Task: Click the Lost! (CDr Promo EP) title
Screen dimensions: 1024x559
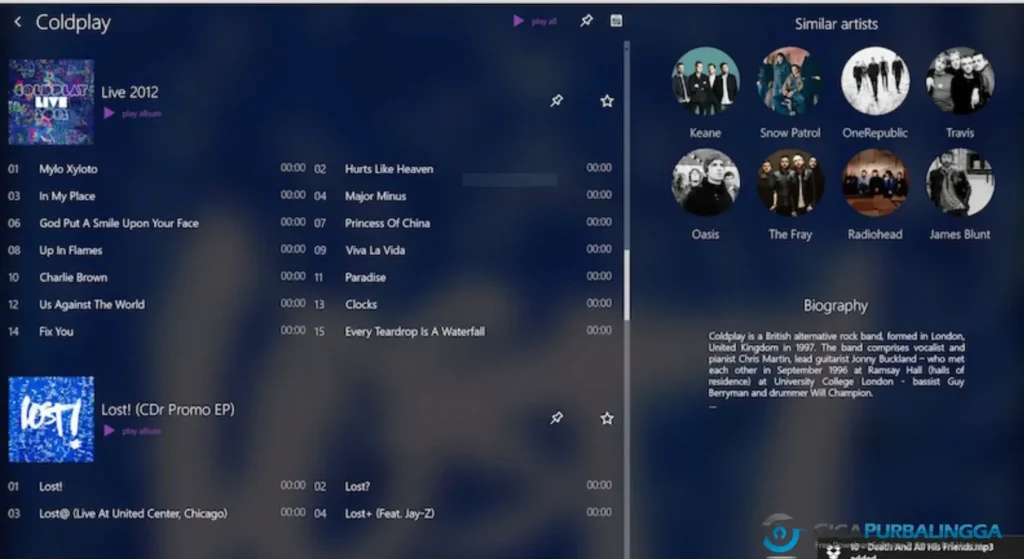Action: (x=168, y=409)
